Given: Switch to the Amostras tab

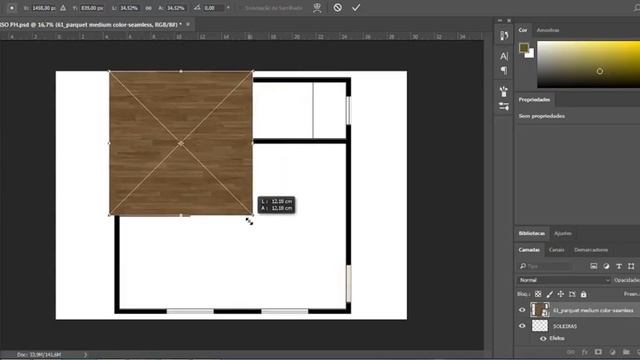Looking at the screenshot, I should coord(548,30).
